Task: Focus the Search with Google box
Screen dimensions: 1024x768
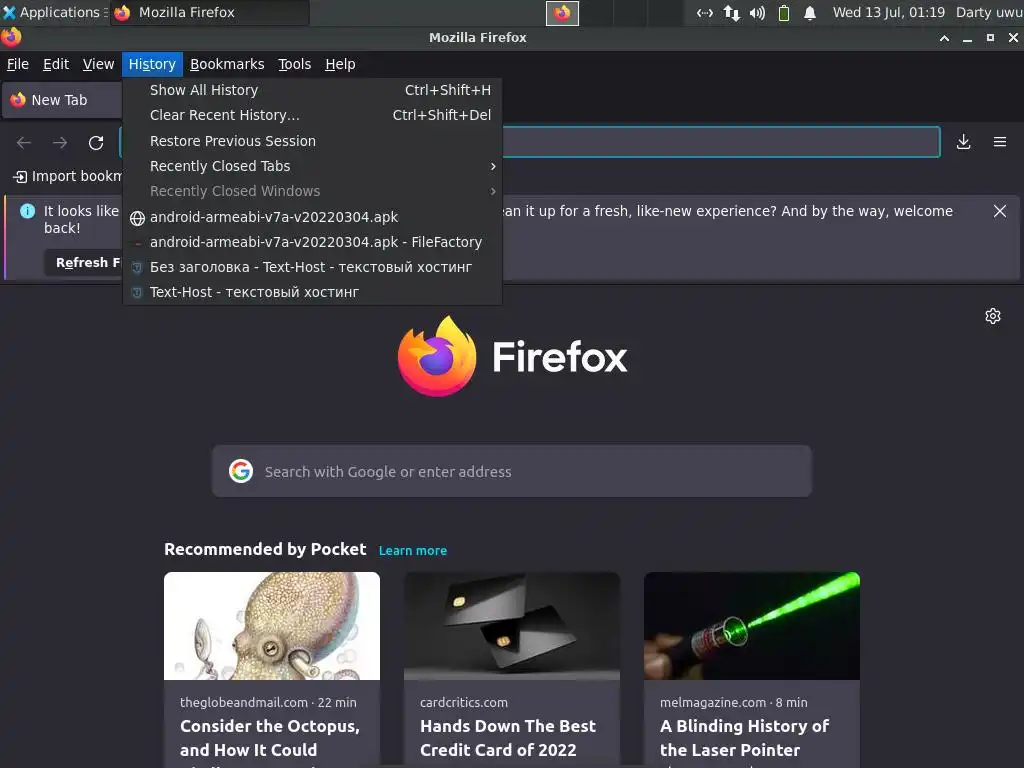Action: click(511, 471)
